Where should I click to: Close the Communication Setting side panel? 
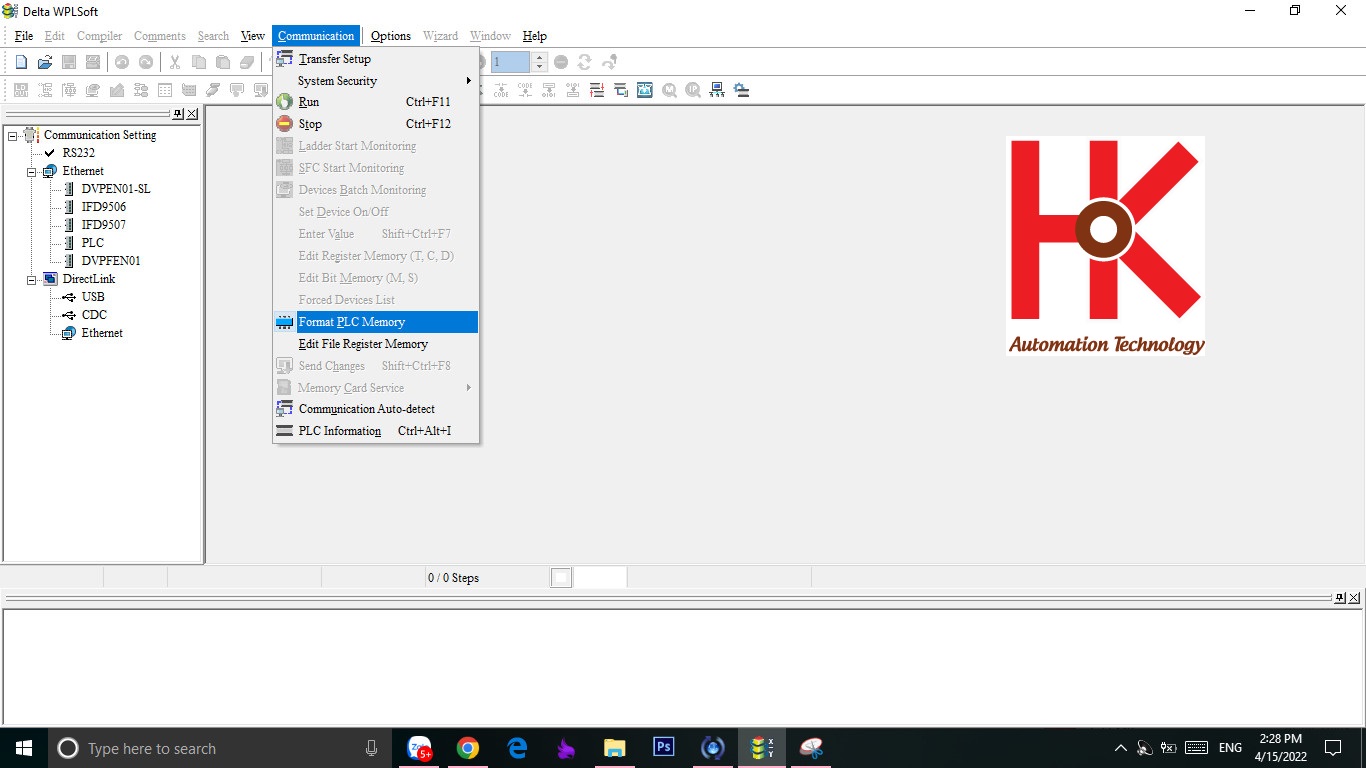point(192,114)
